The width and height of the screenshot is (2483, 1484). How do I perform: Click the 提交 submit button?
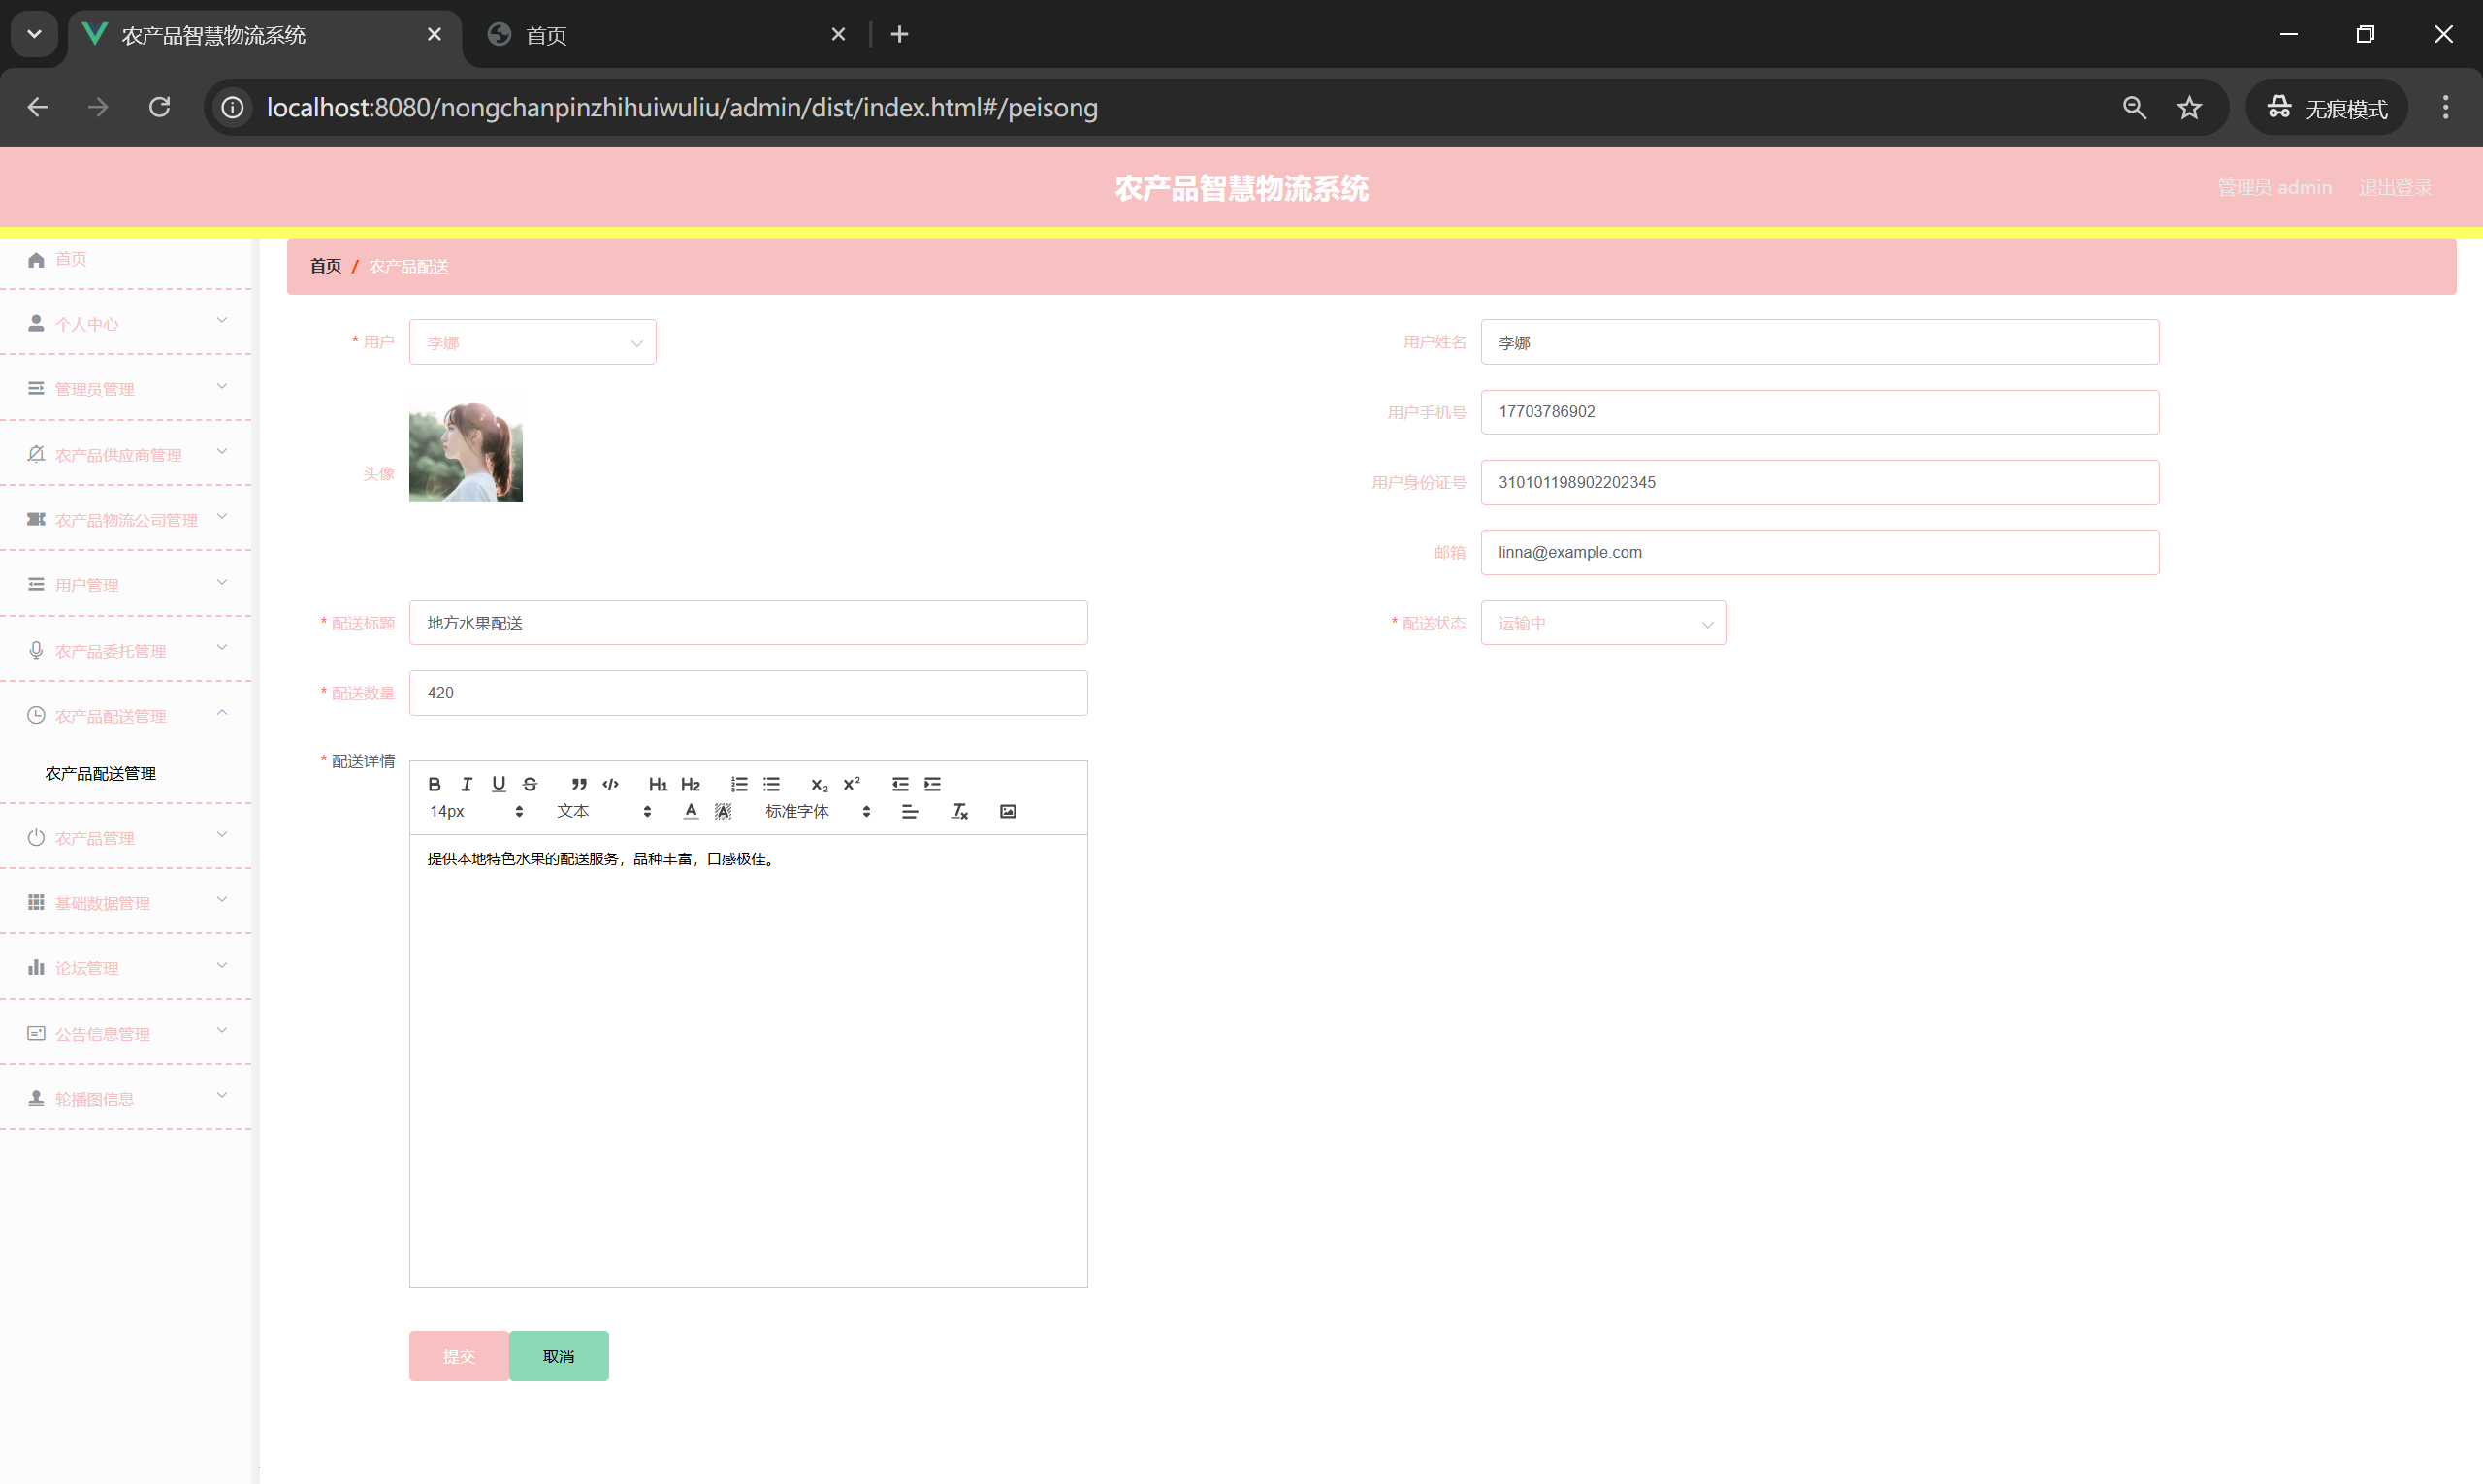click(458, 1355)
